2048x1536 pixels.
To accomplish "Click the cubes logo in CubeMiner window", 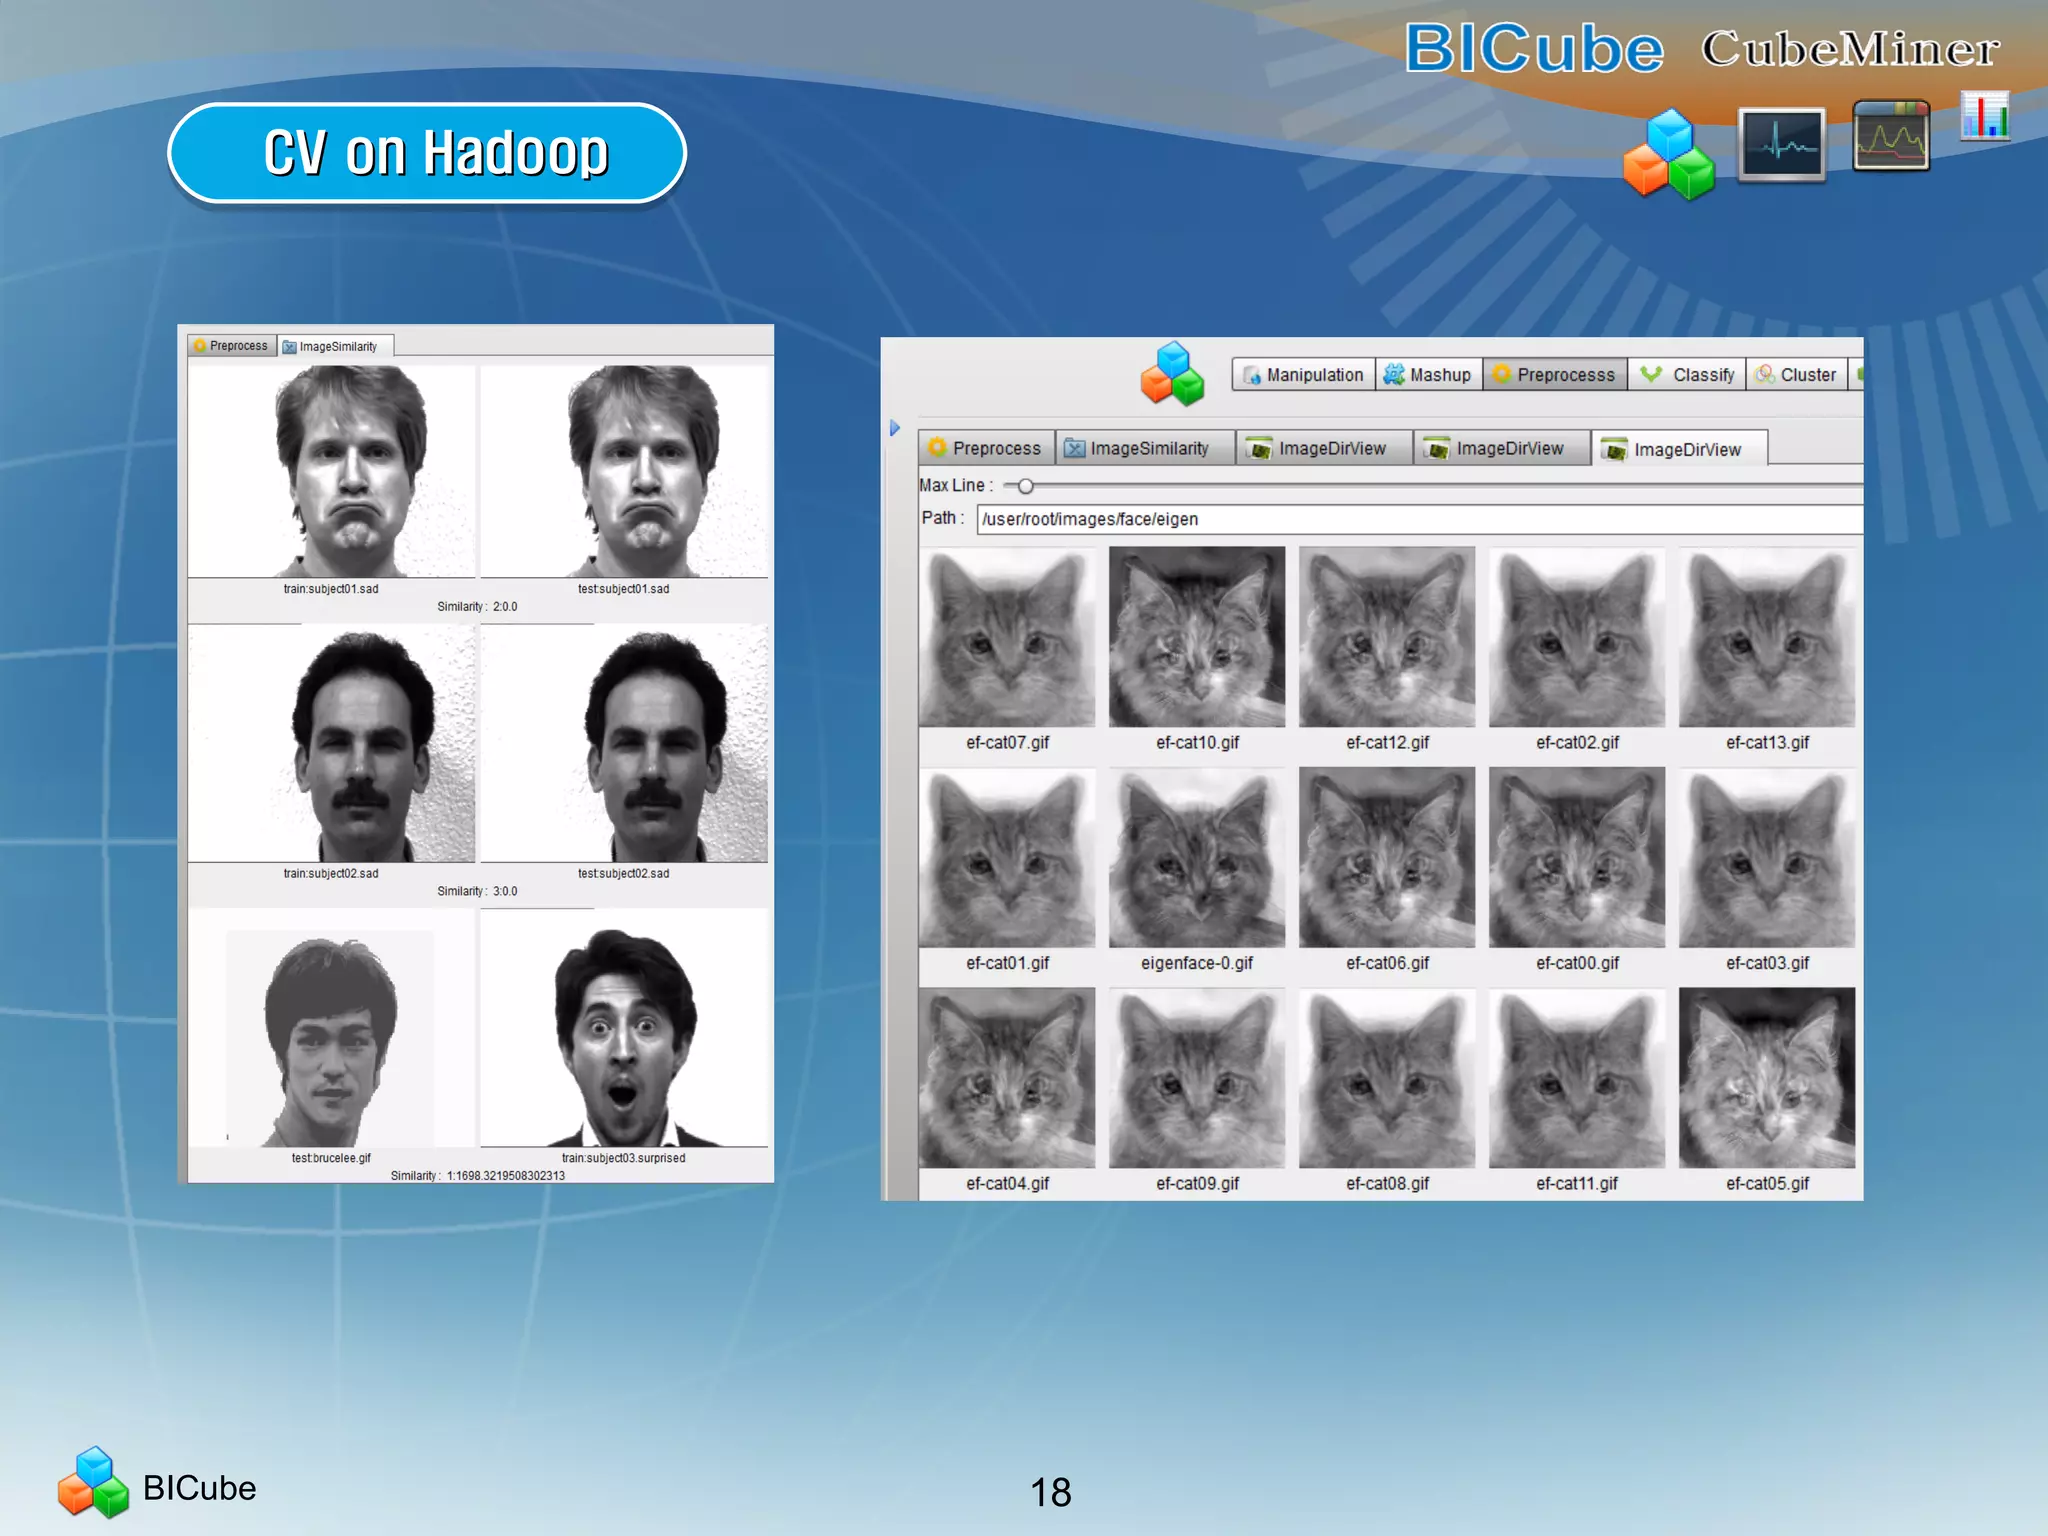I will tap(1172, 374).
